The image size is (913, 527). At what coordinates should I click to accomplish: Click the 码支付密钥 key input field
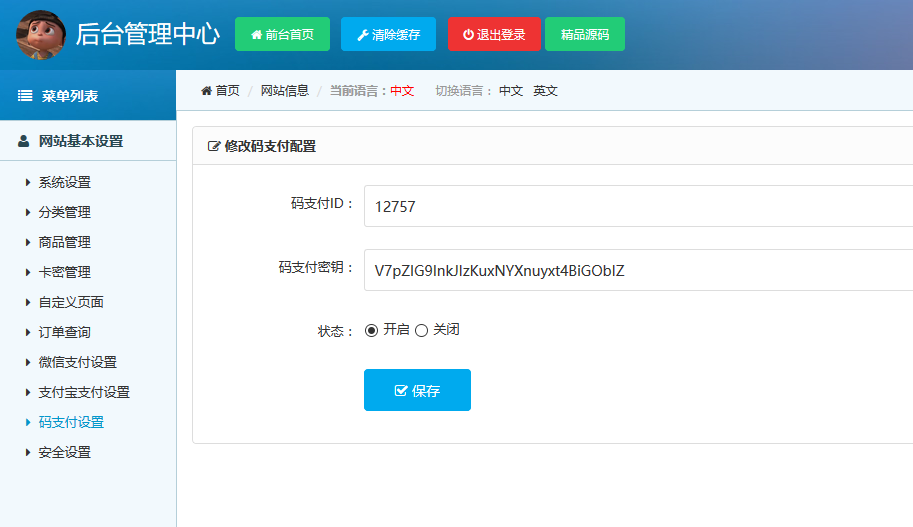pyautogui.click(x=638, y=270)
